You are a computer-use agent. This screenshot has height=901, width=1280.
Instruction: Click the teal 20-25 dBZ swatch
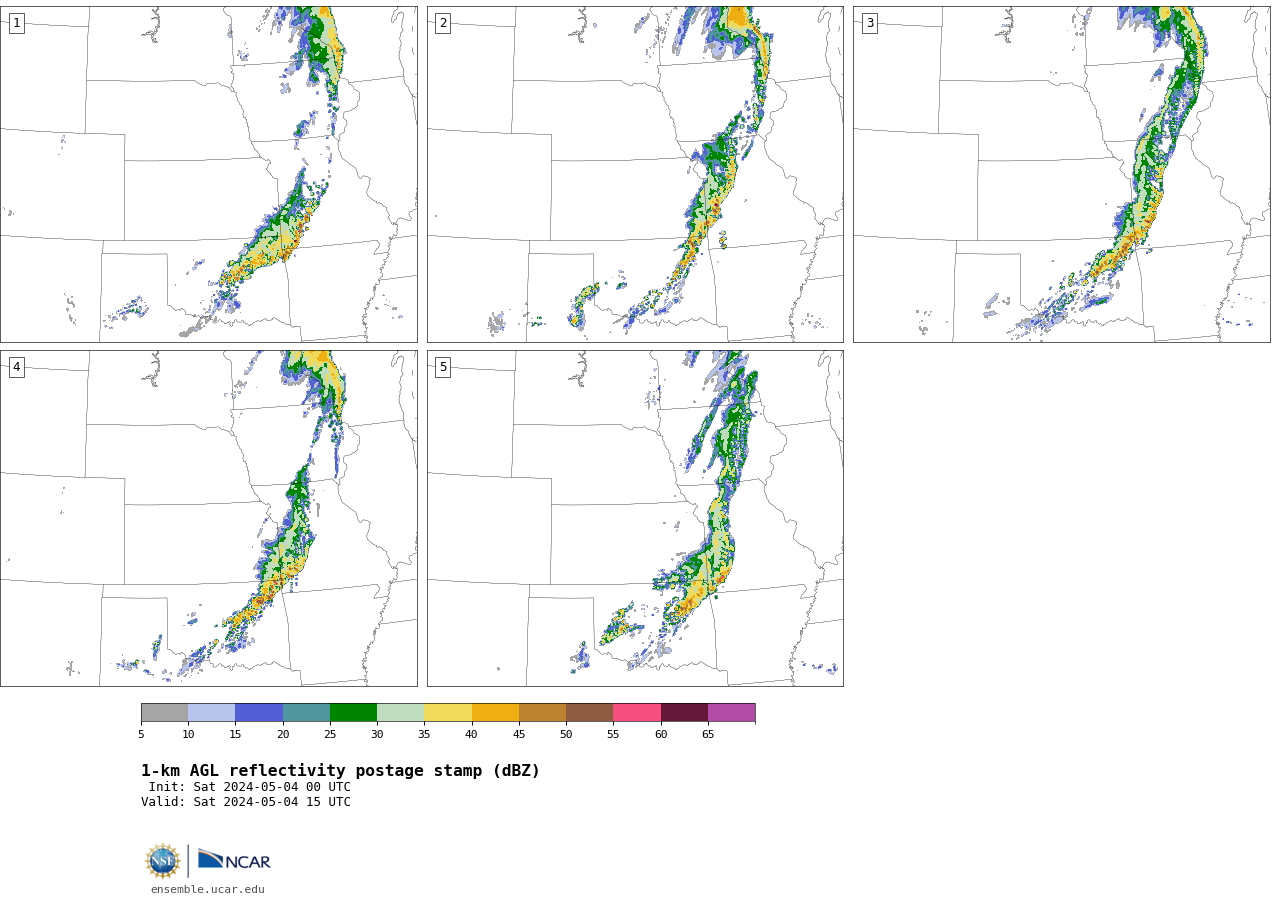point(306,712)
